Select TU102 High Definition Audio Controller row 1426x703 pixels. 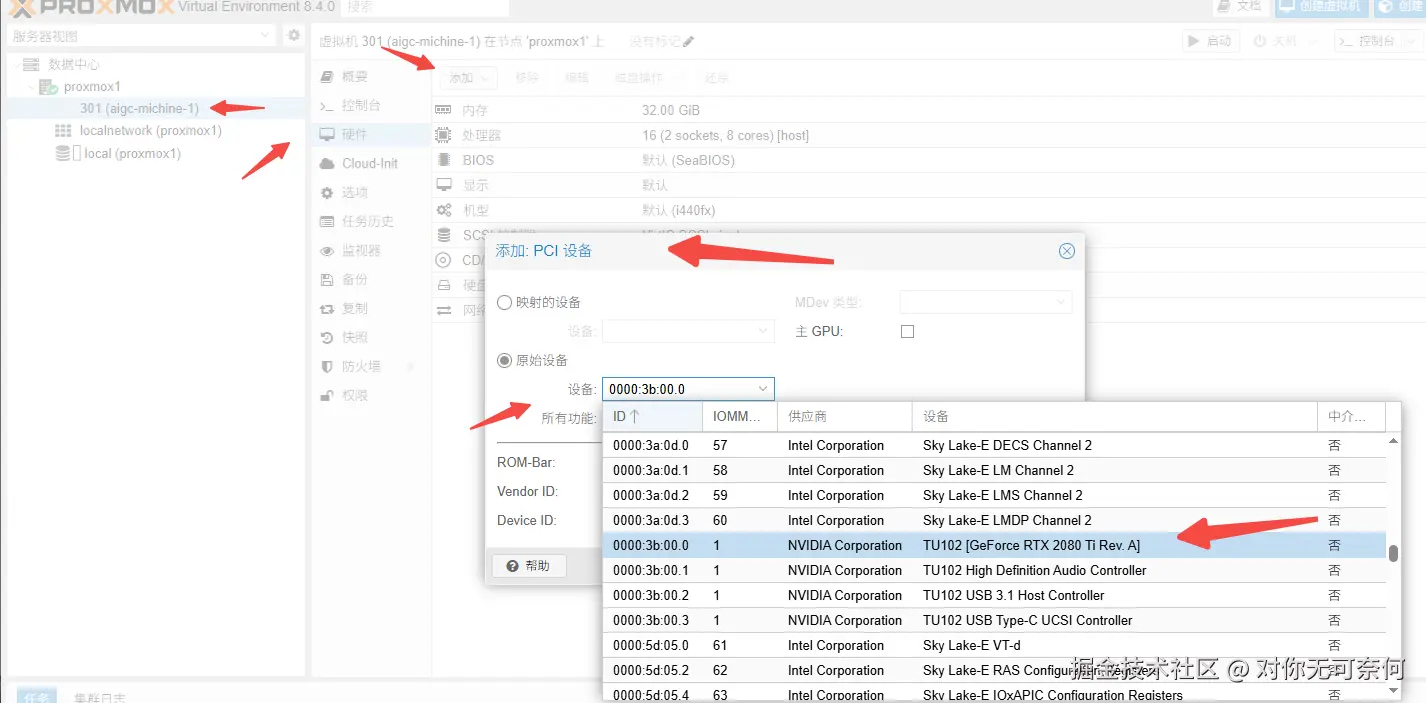point(994,570)
